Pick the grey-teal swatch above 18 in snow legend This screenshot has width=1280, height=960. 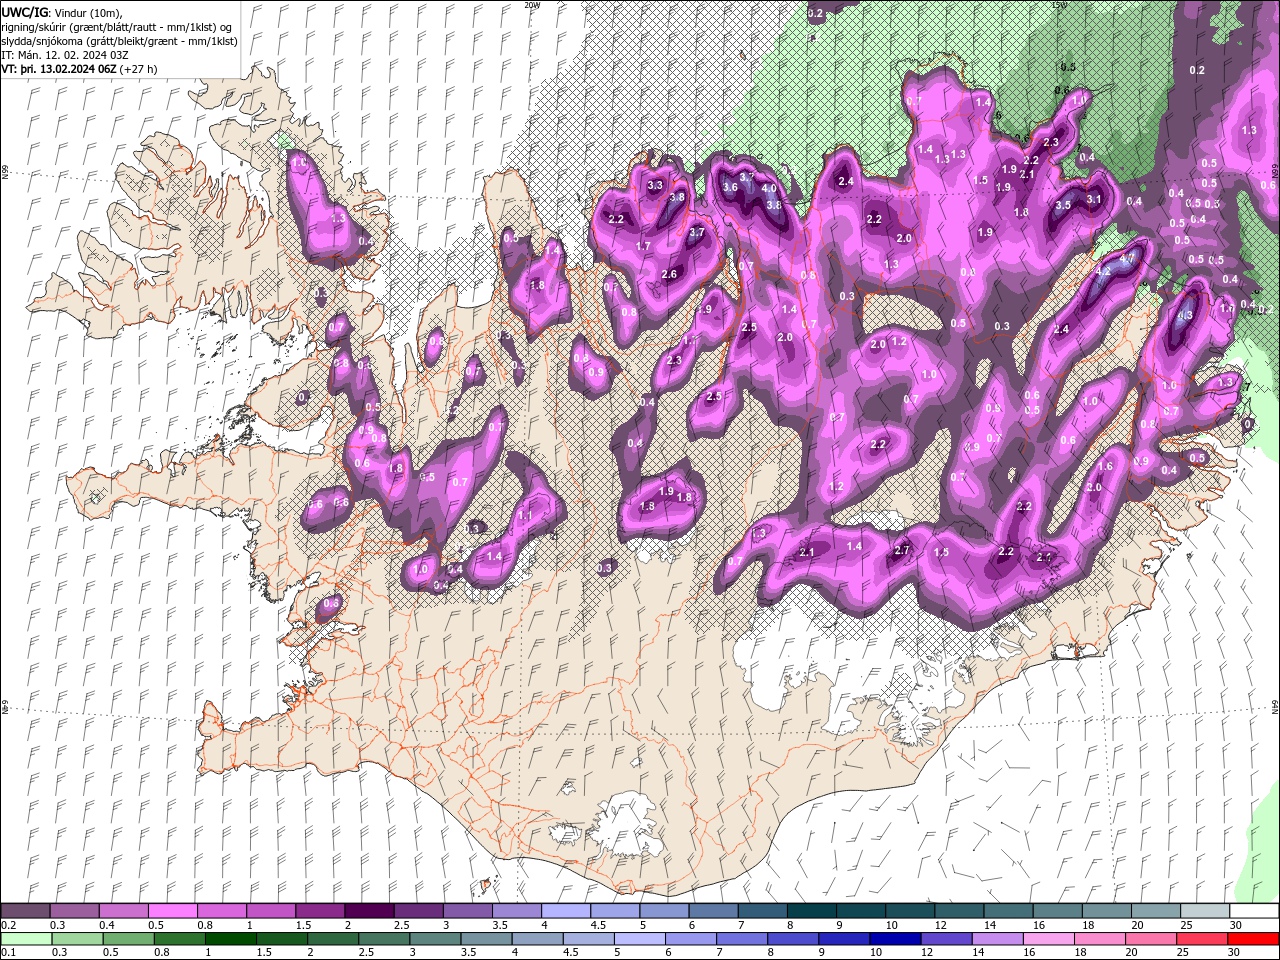click(1108, 911)
